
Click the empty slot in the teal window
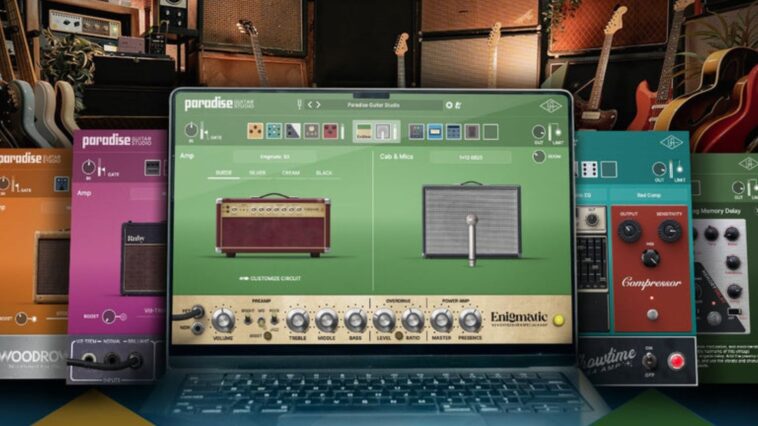609,170
